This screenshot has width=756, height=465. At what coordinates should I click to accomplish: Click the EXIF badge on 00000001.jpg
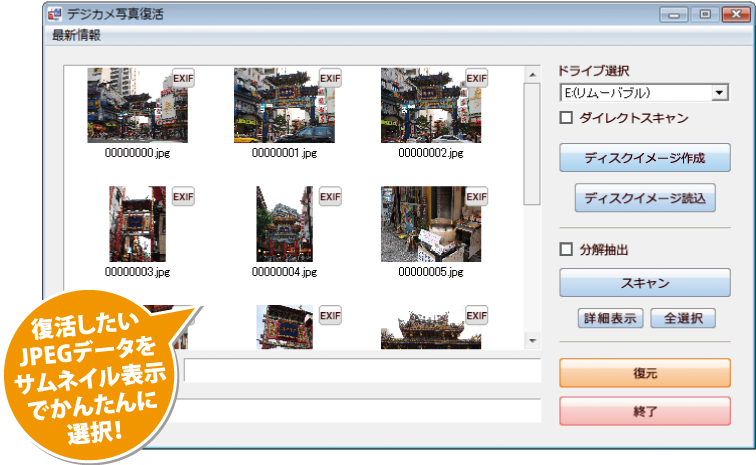click(x=330, y=79)
